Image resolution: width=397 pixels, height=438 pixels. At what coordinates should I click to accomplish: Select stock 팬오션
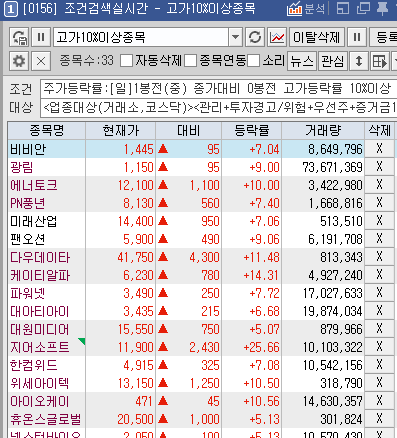point(27,239)
